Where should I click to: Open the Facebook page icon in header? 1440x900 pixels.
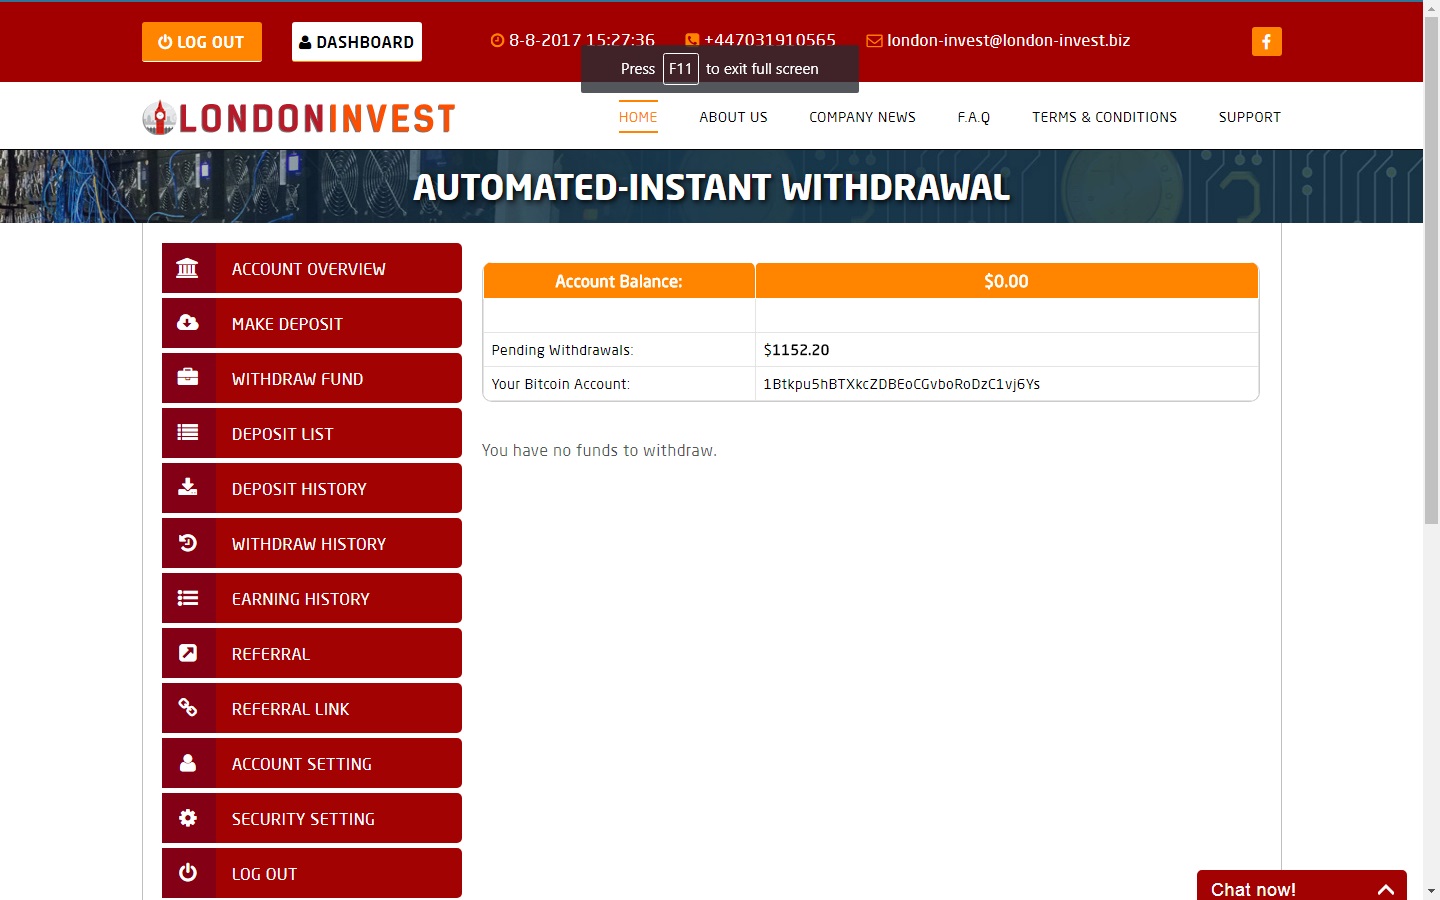[1266, 41]
